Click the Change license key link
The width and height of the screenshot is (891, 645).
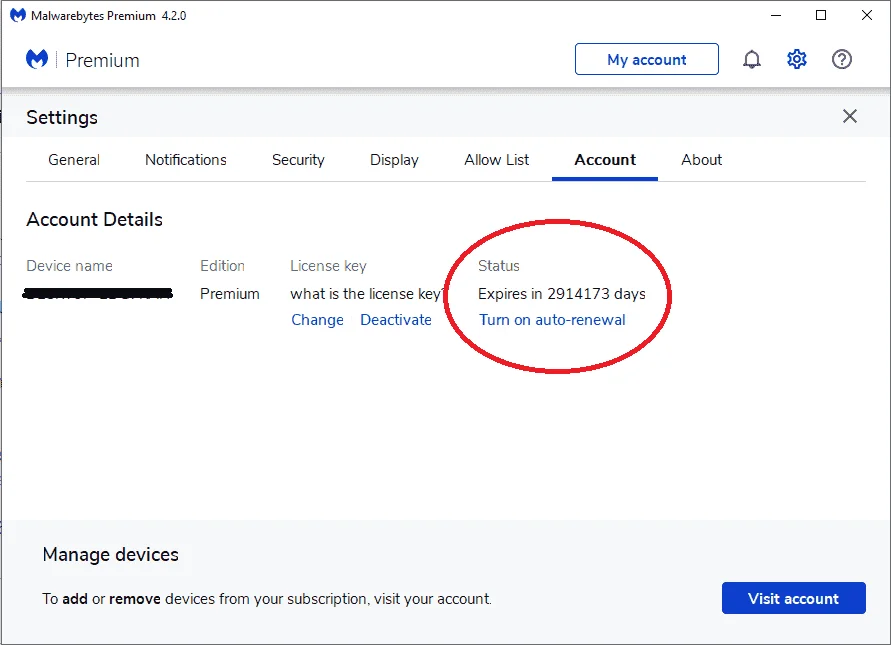pyautogui.click(x=317, y=320)
